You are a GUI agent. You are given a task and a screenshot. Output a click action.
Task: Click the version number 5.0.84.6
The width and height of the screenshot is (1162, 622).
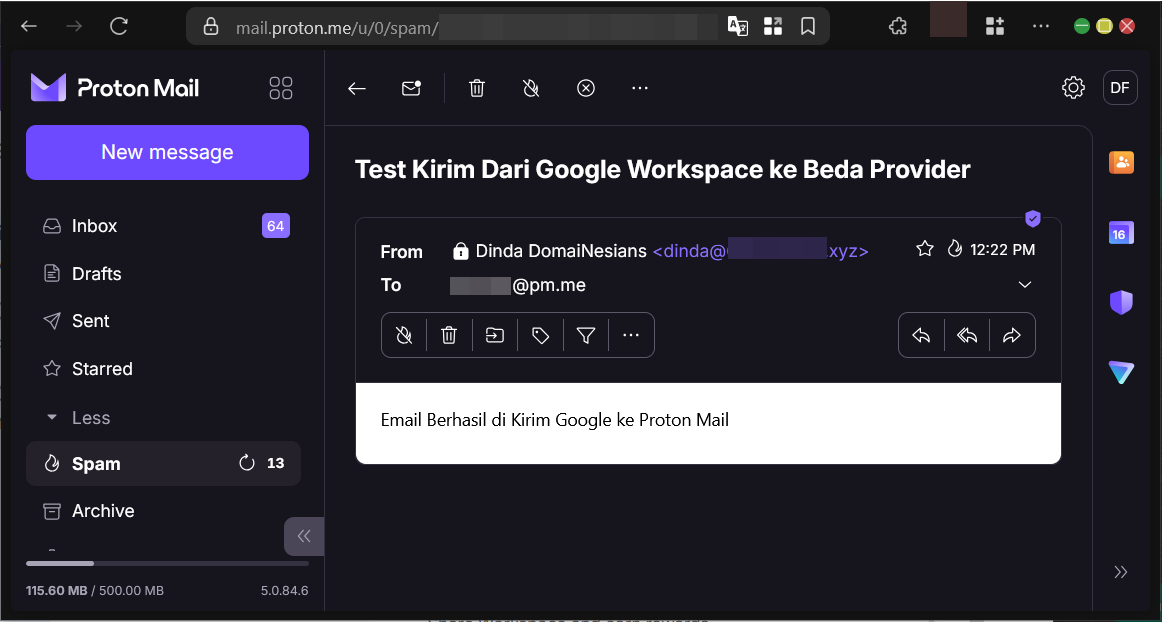[x=285, y=591]
